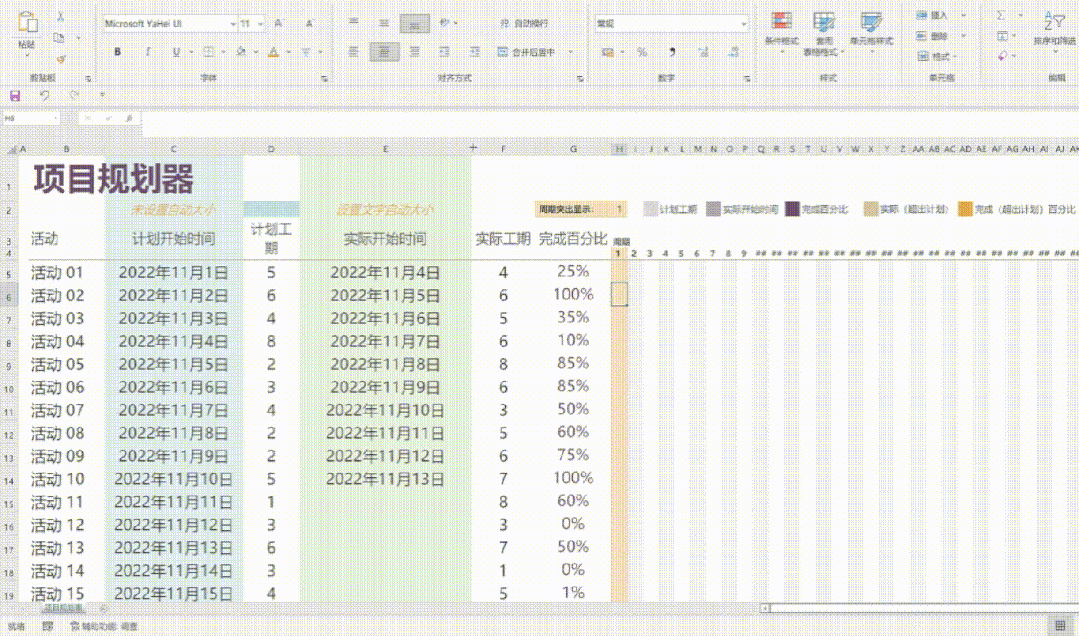This screenshot has height=636, width=1079.
Task: Open 条件格式 conditional formatting
Action: point(782,30)
